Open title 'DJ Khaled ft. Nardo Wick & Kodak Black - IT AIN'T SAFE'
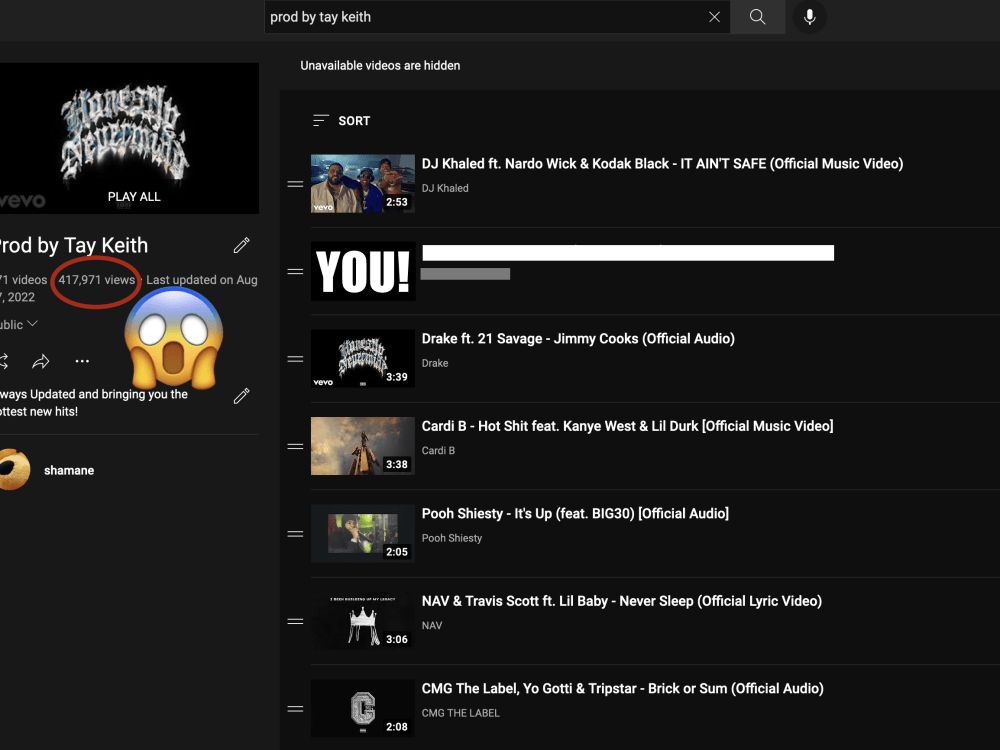 click(662, 164)
